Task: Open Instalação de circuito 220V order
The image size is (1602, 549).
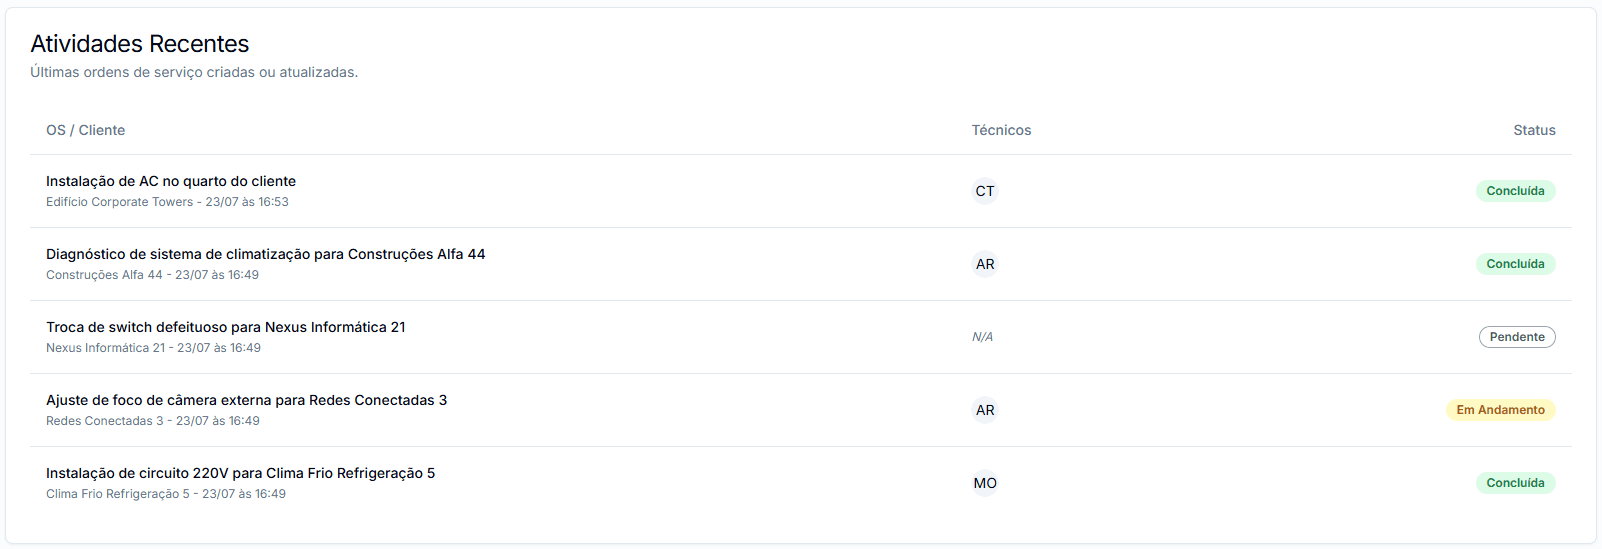Action: (x=240, y=473)
